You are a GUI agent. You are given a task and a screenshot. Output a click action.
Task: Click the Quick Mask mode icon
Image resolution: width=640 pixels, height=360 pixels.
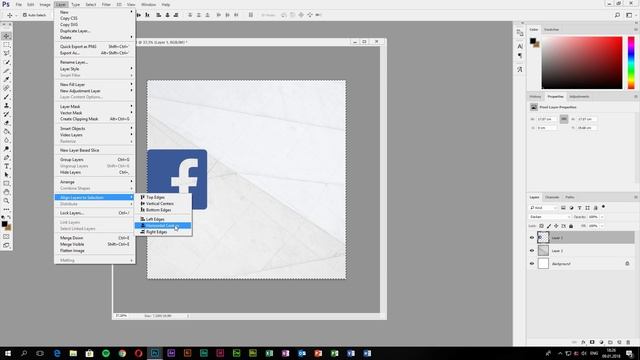(x=7, y=237)
